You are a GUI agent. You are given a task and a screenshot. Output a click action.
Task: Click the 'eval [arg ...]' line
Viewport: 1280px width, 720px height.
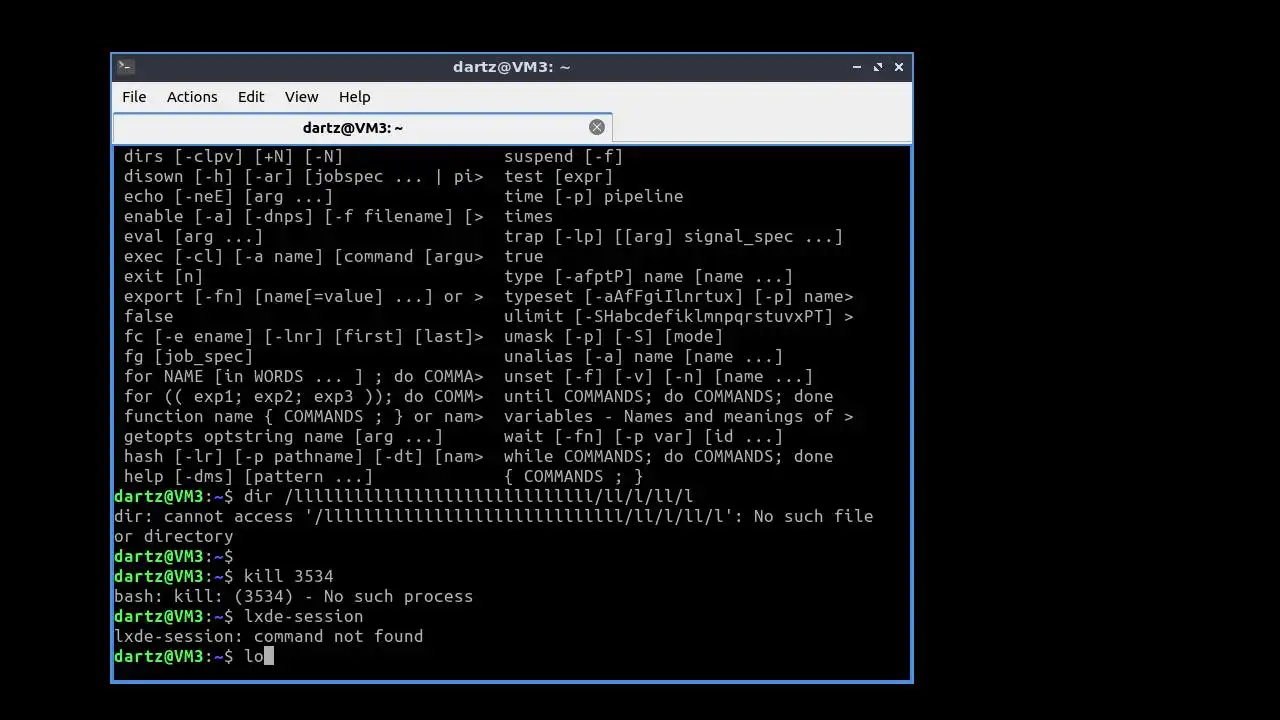point(194,236)
